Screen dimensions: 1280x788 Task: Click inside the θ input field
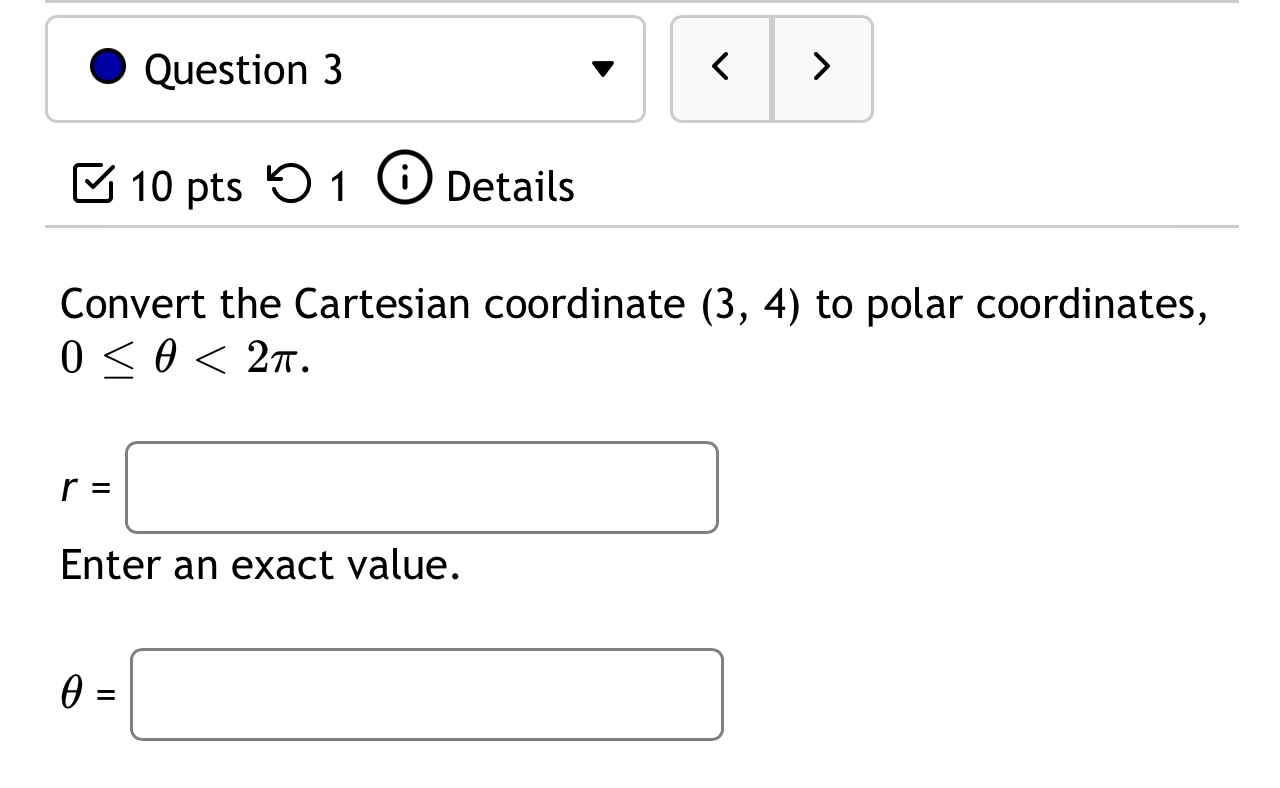[x=426, y=694]
